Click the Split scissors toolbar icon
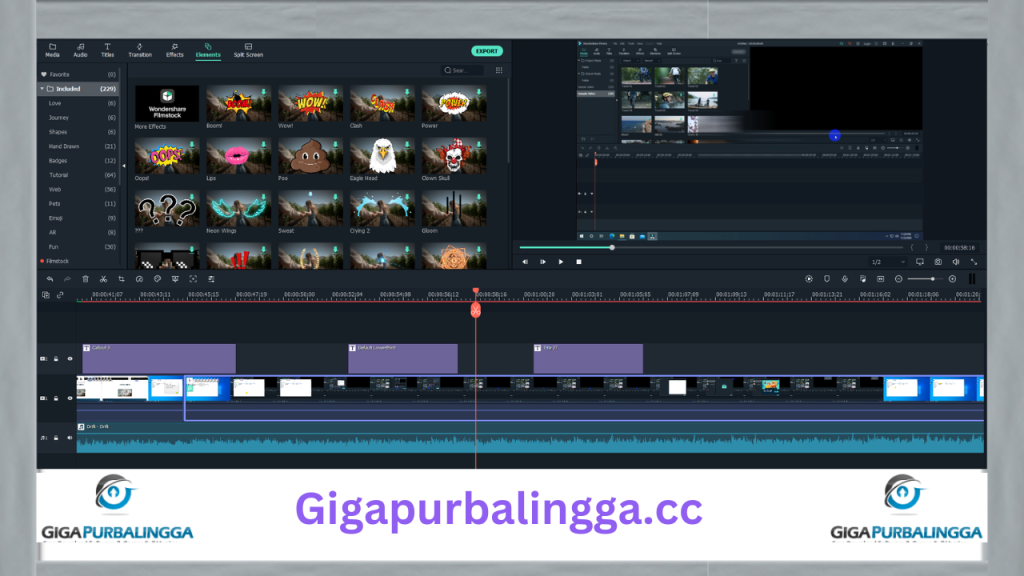 tap(103, 279)
